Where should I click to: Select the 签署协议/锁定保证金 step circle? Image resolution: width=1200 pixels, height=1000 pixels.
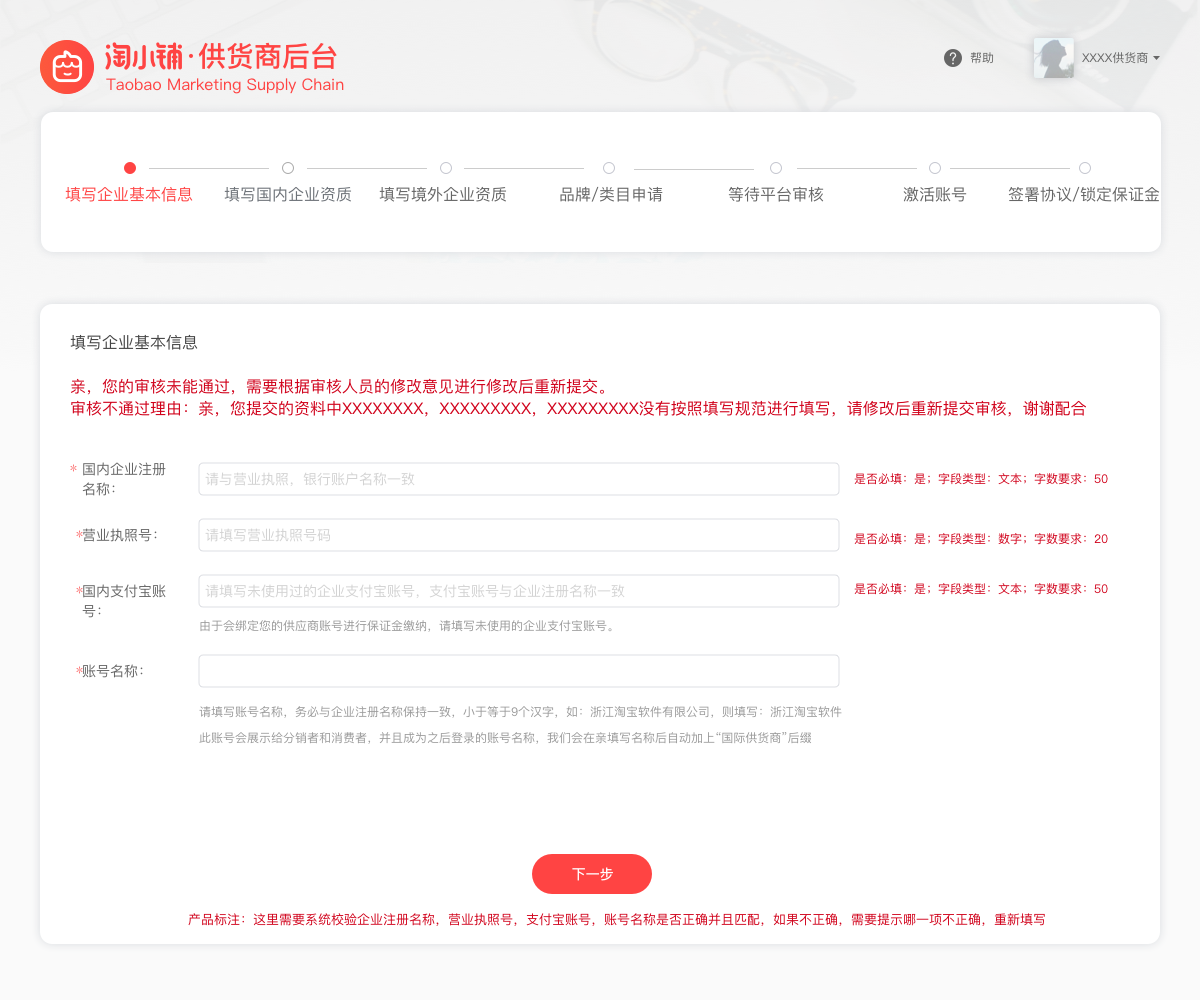pos(1085,168)
